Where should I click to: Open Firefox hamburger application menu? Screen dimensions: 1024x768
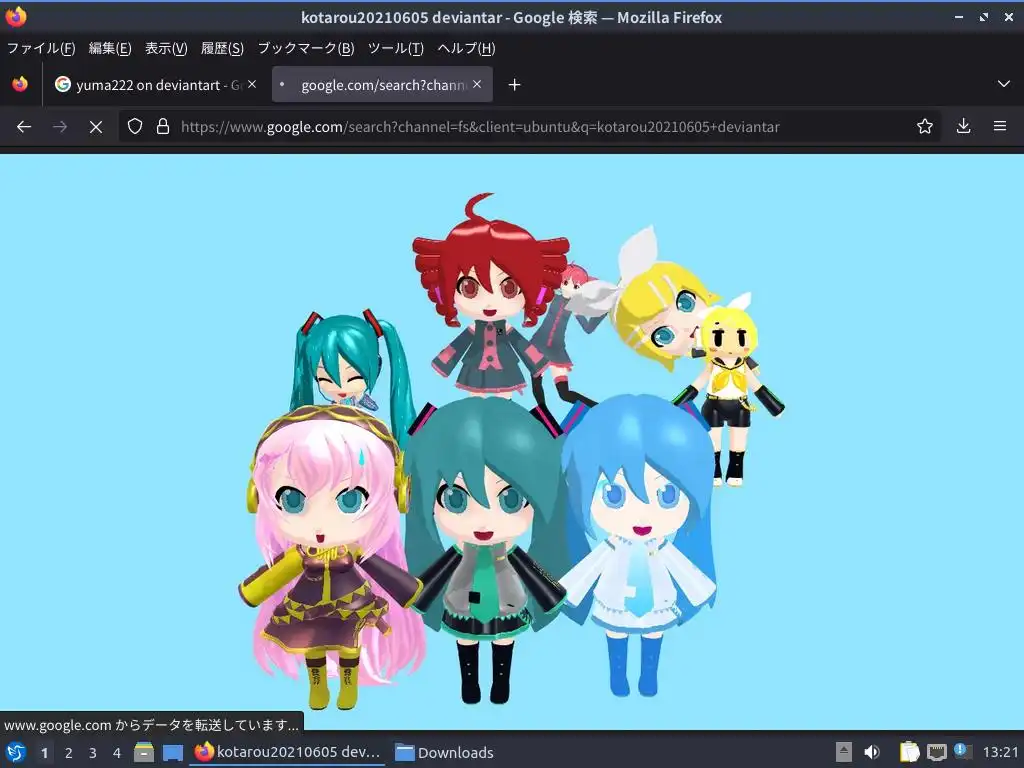pos(1000,126)
